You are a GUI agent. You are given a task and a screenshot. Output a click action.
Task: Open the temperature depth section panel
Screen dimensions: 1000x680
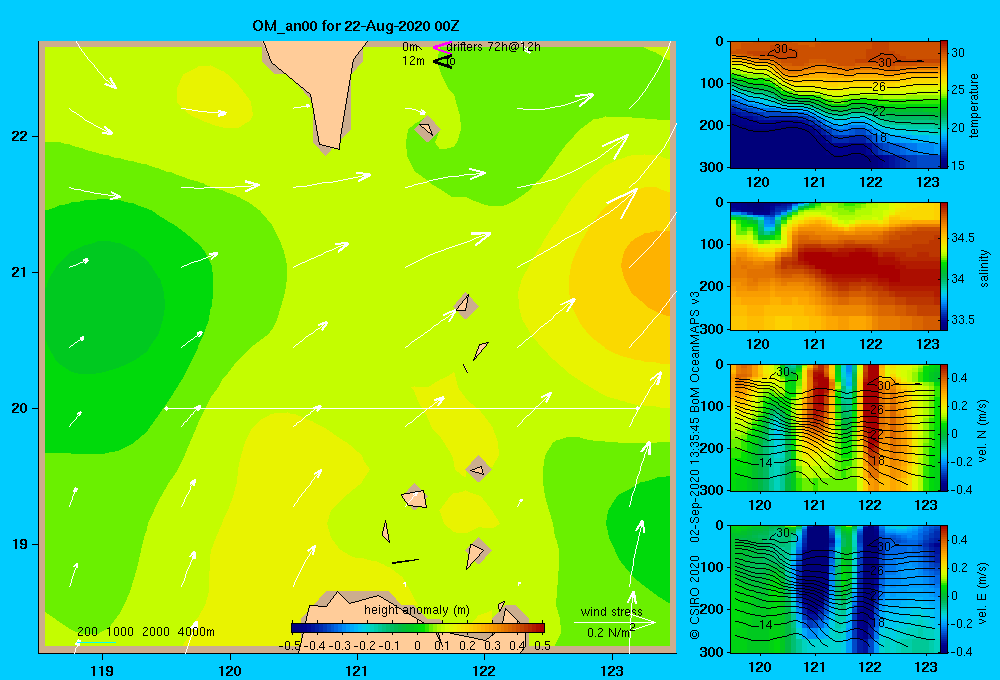coord(834,105)
